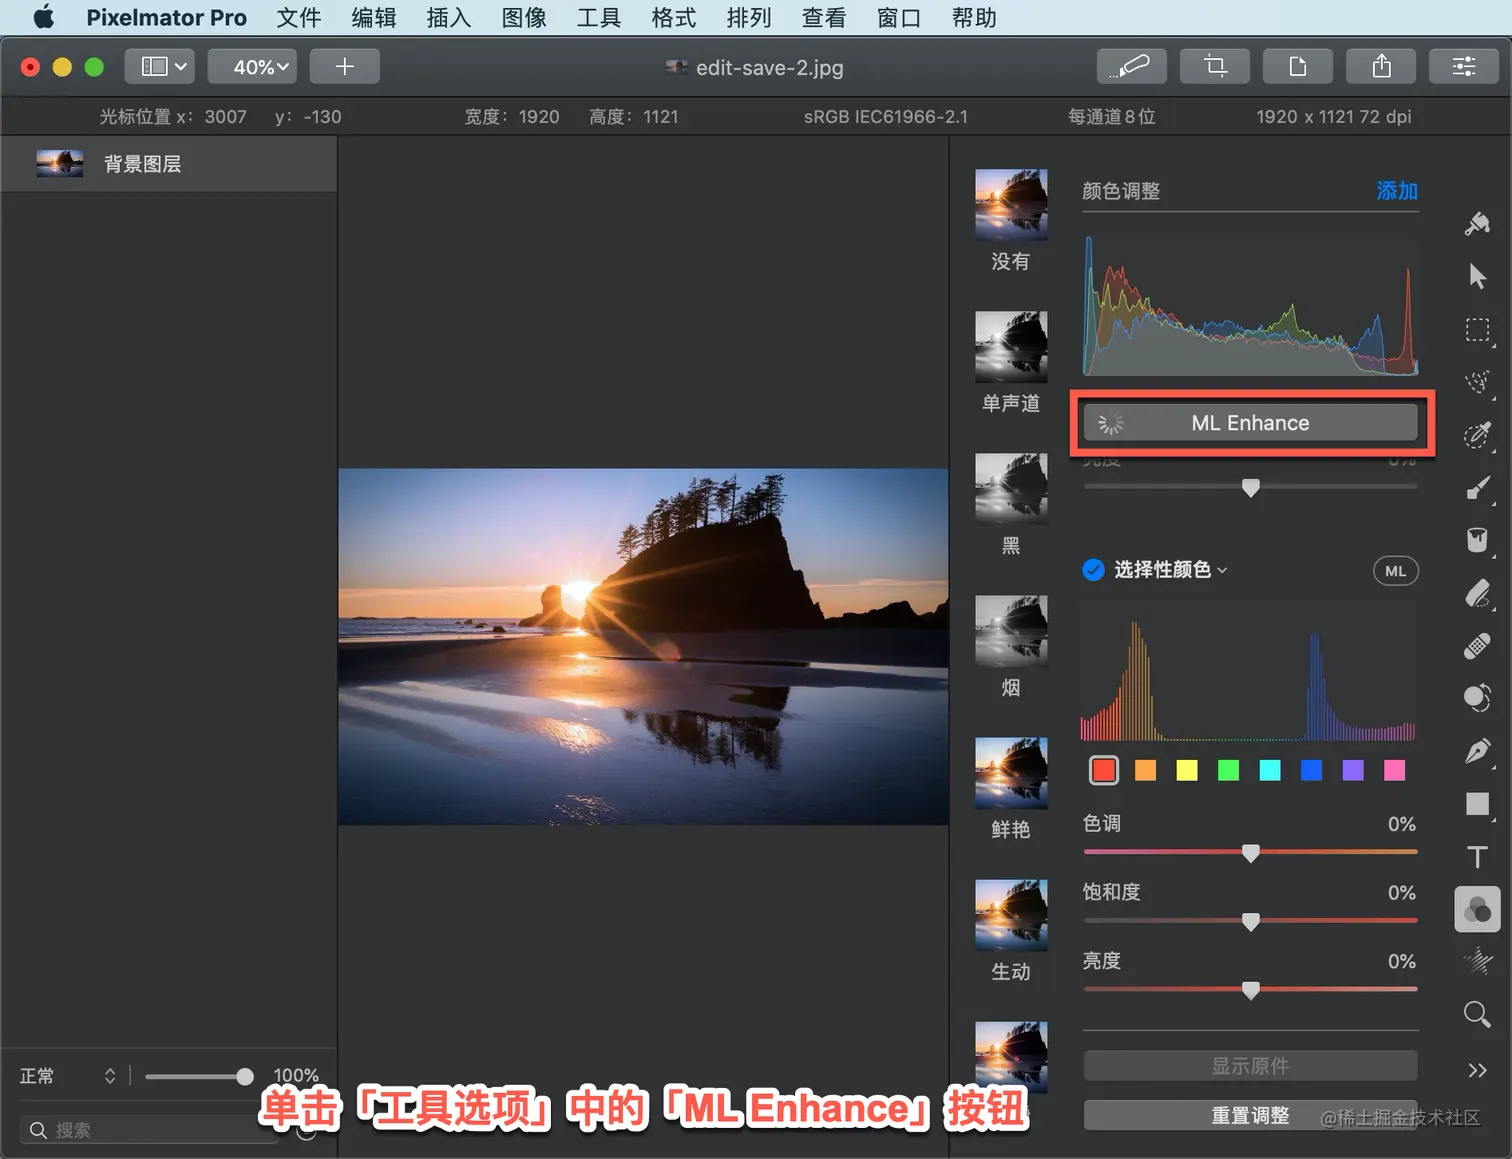The image size is (1512, 1159).
Task: Toggle the tool options sliders button
Action: (x=1464, y=66)
